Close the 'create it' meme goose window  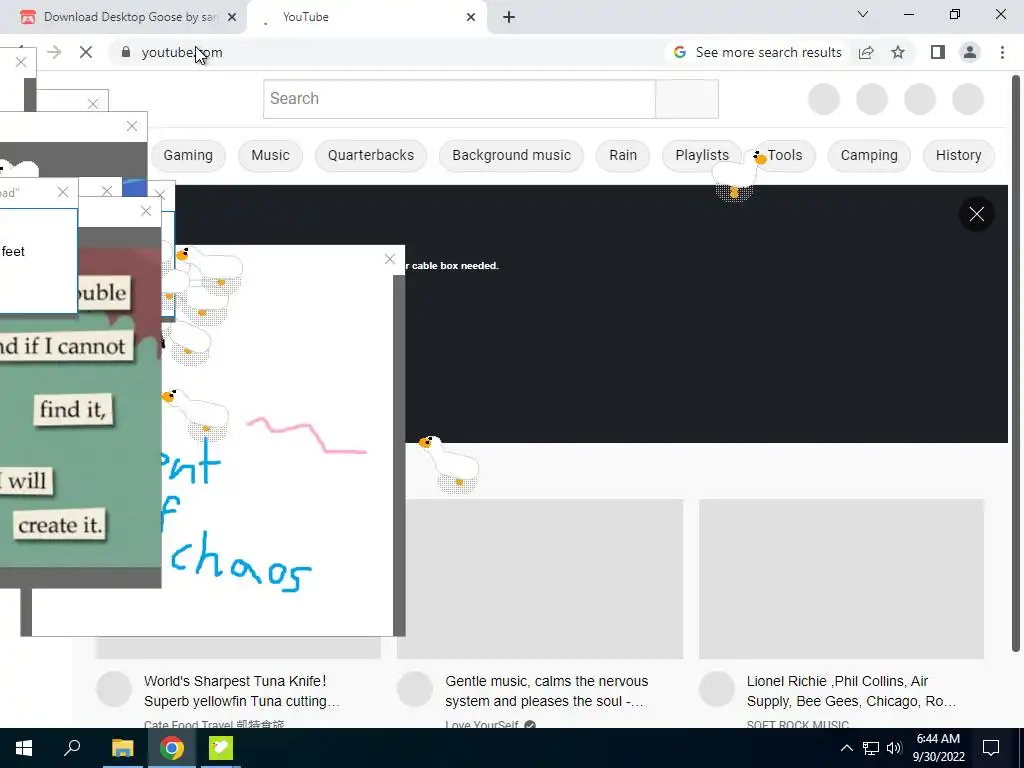[x=146, y=211]
